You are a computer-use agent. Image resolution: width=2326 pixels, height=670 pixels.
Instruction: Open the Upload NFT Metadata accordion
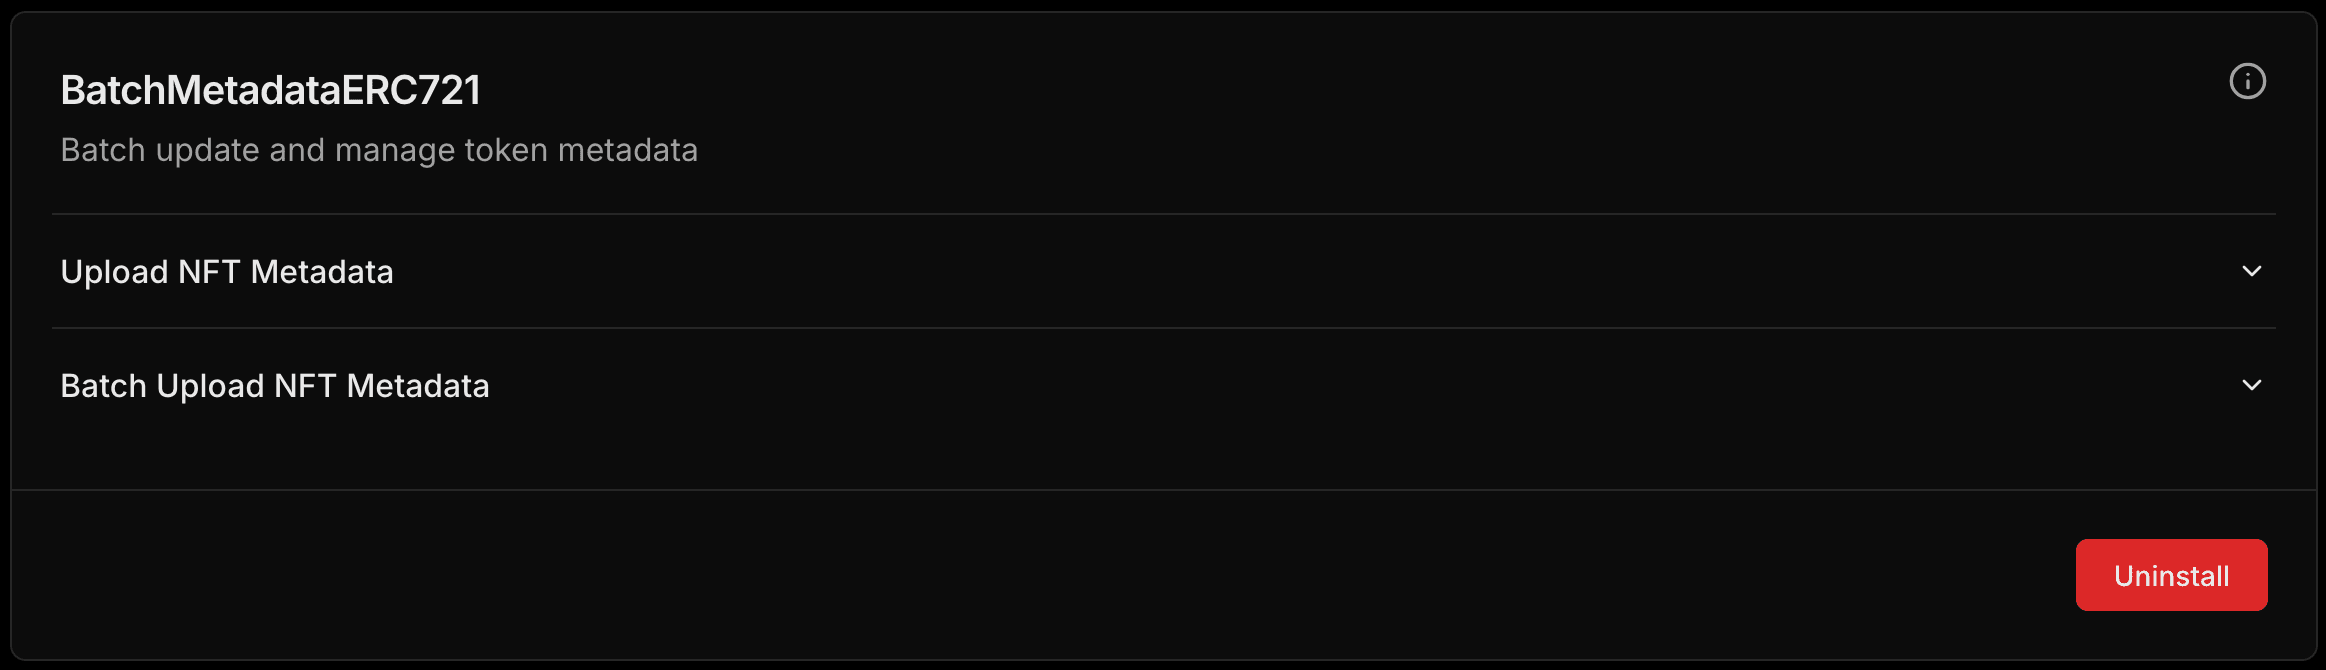point(1162,271)
